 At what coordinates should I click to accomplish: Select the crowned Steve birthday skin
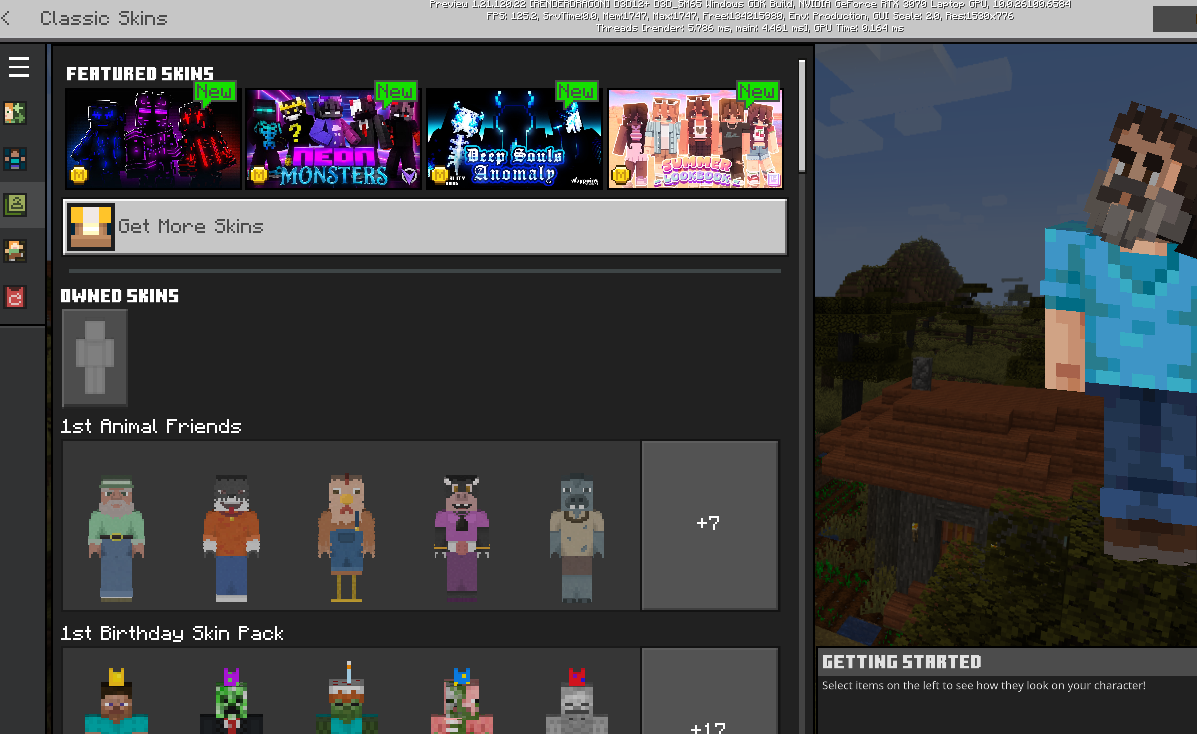pos(116,701)
